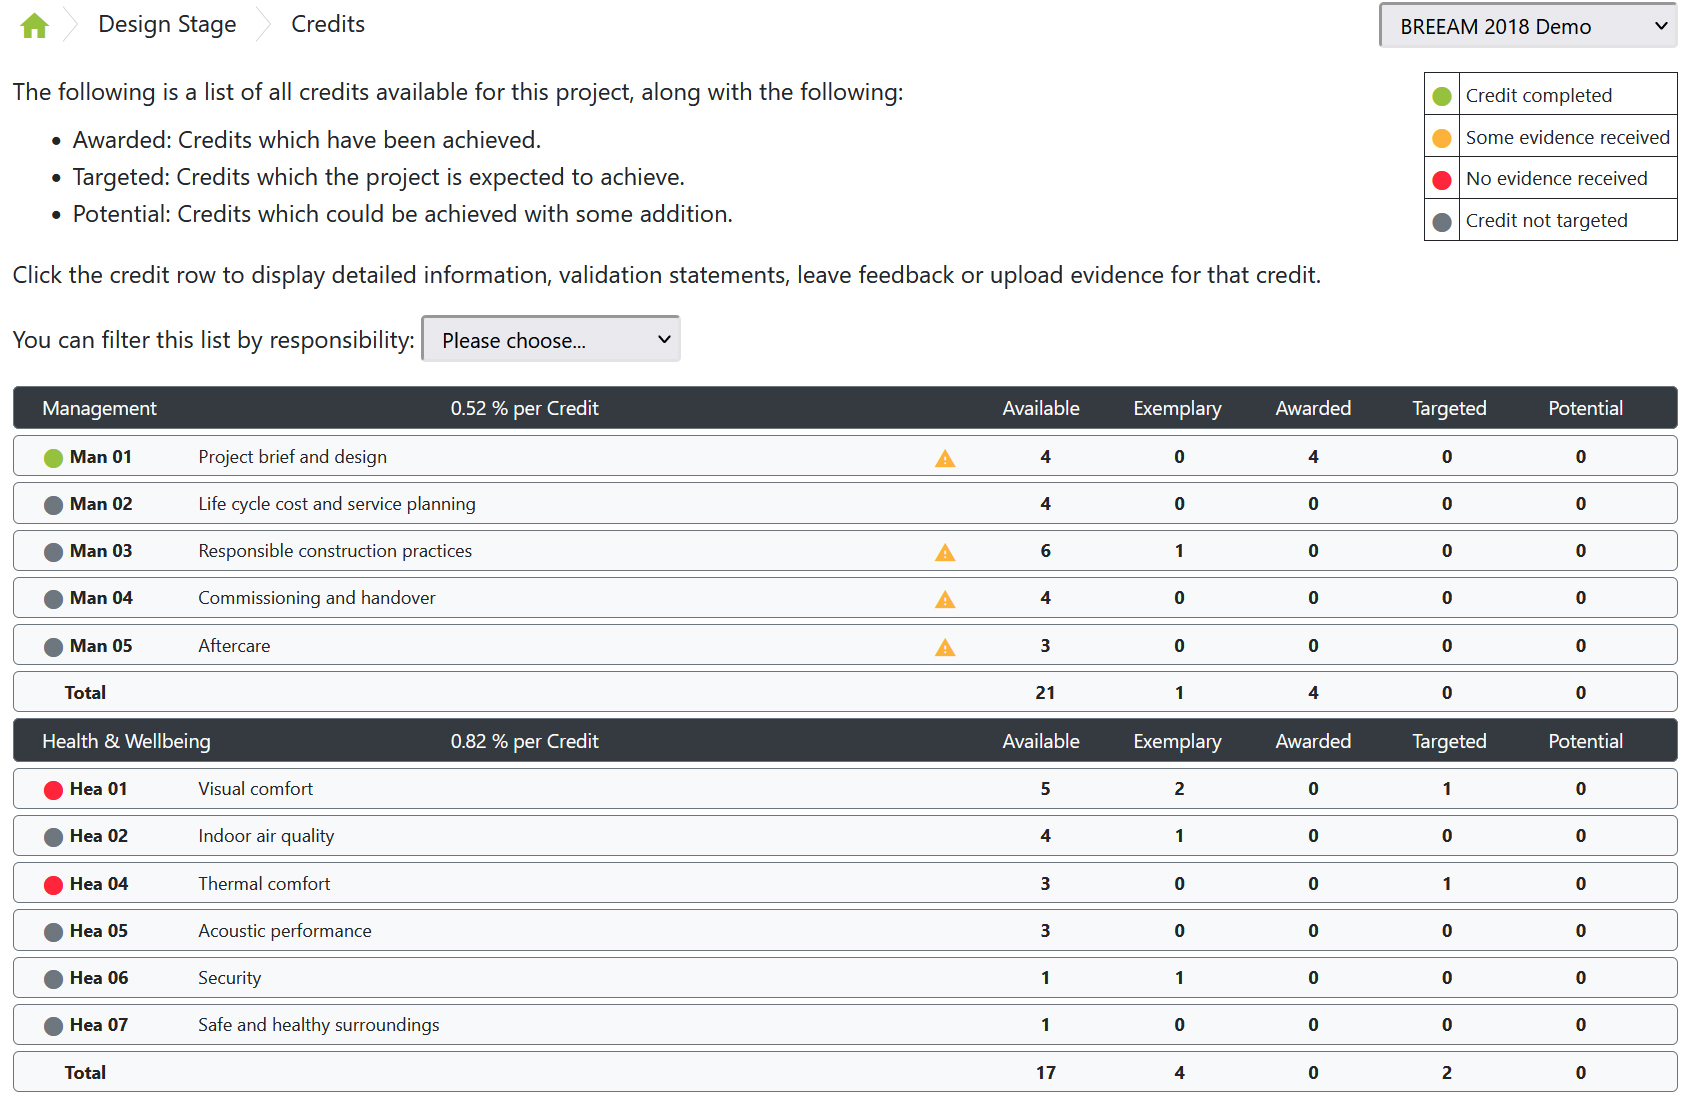
Task: Open the Visual comfort credit row
Action: [845, 788]
